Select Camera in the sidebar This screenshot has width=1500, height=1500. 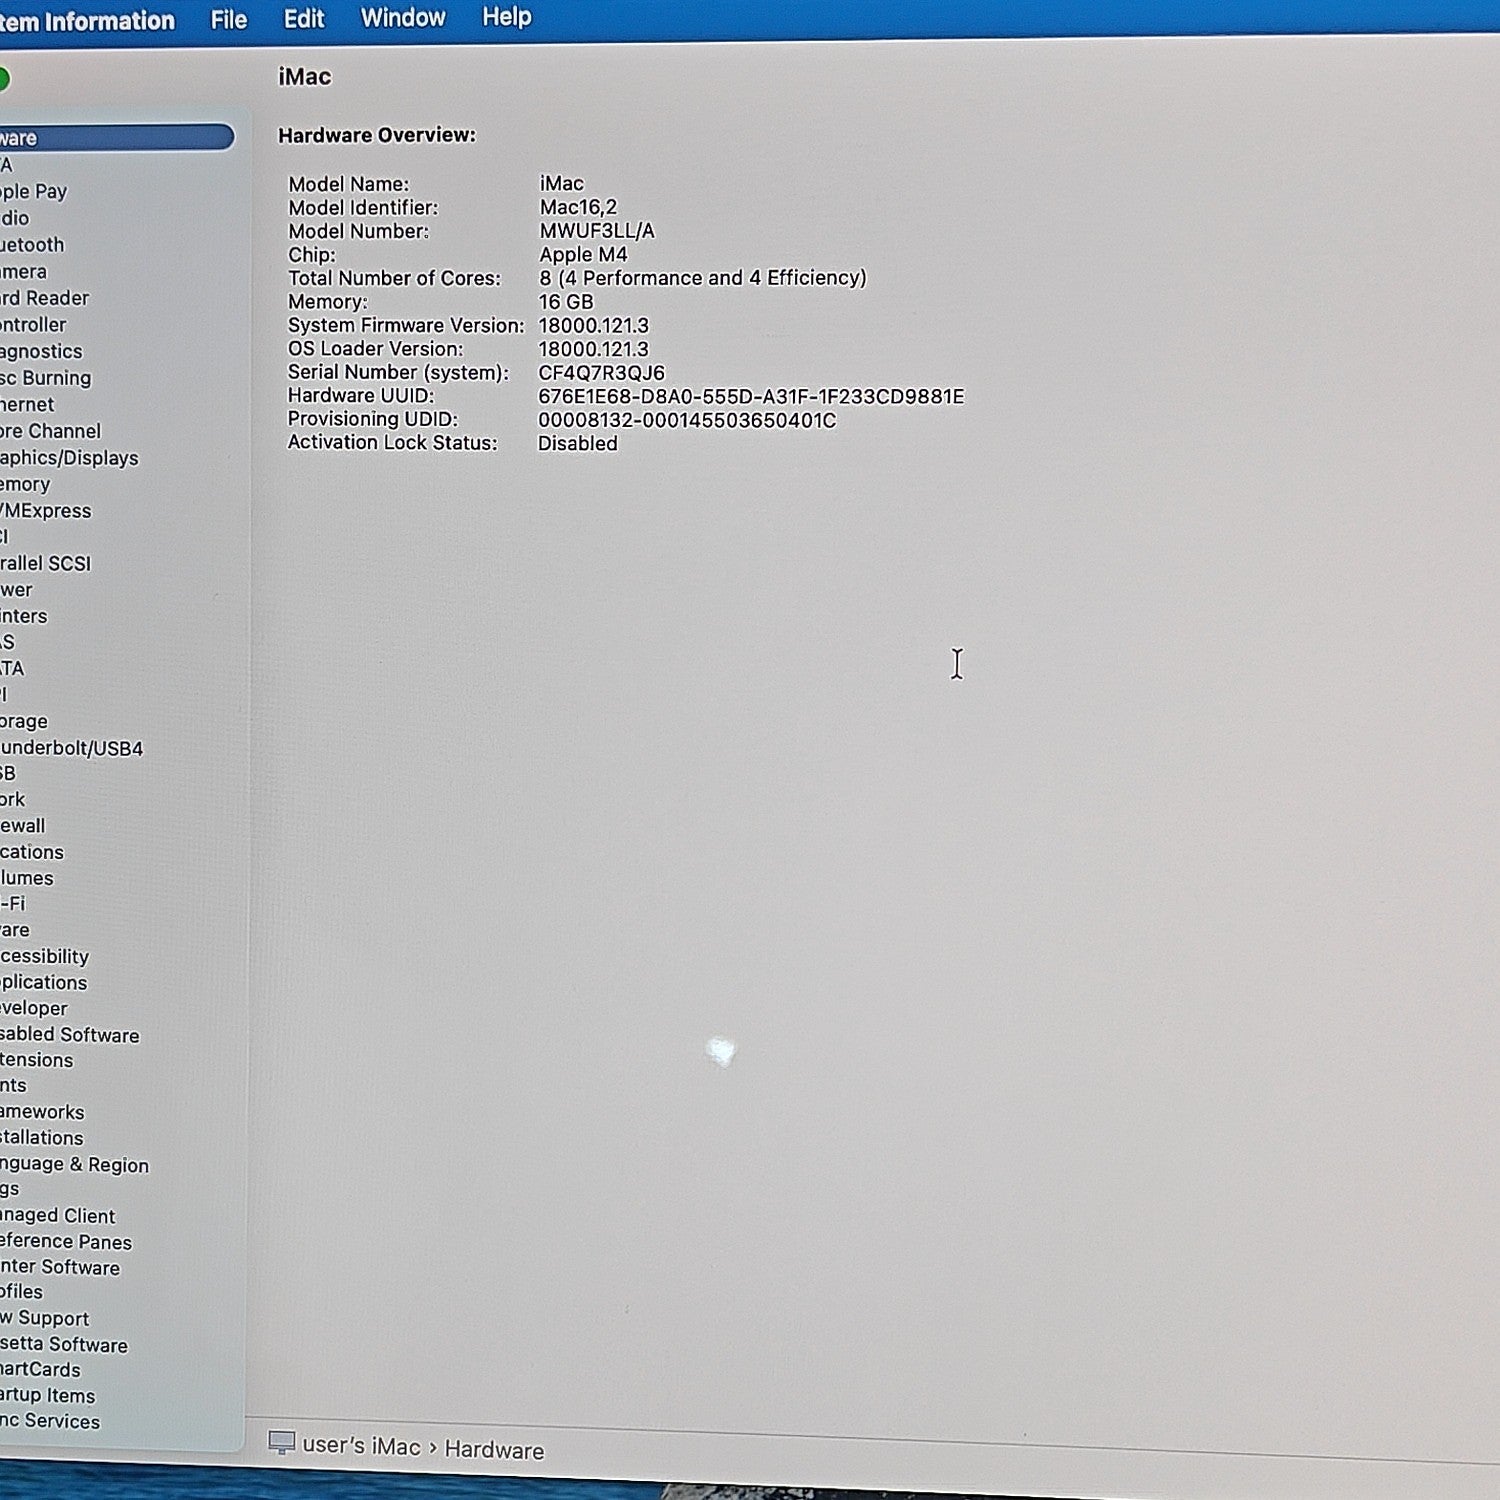click(23, 272)
